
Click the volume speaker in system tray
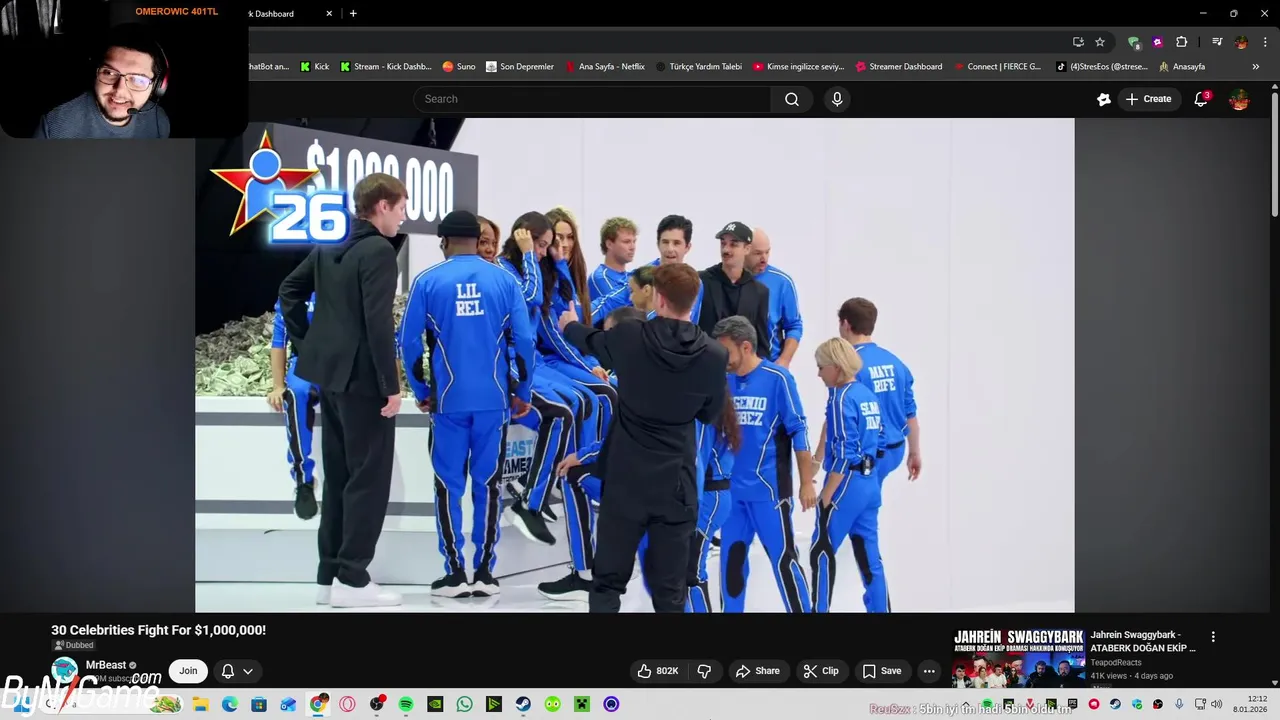tap(1216, 704)
